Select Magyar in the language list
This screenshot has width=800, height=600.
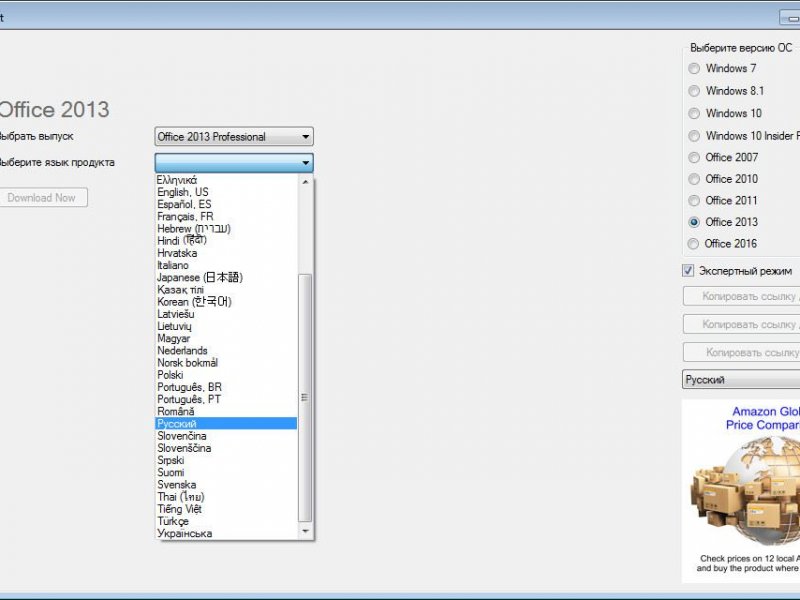(226, 338)
